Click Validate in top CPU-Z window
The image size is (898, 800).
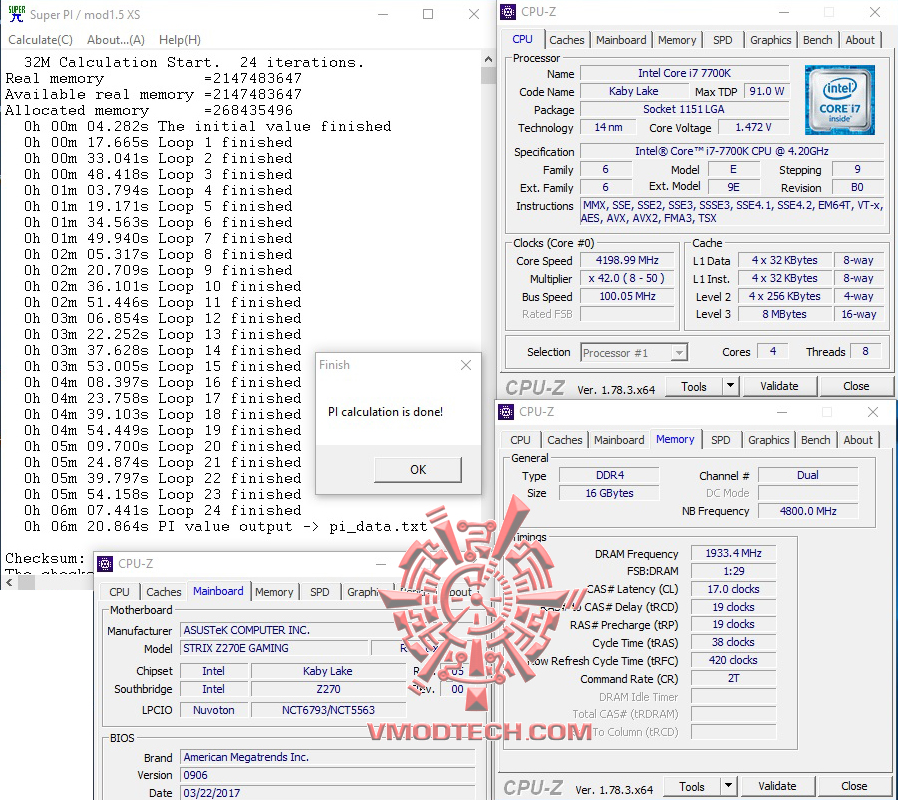tap(779, 387)
